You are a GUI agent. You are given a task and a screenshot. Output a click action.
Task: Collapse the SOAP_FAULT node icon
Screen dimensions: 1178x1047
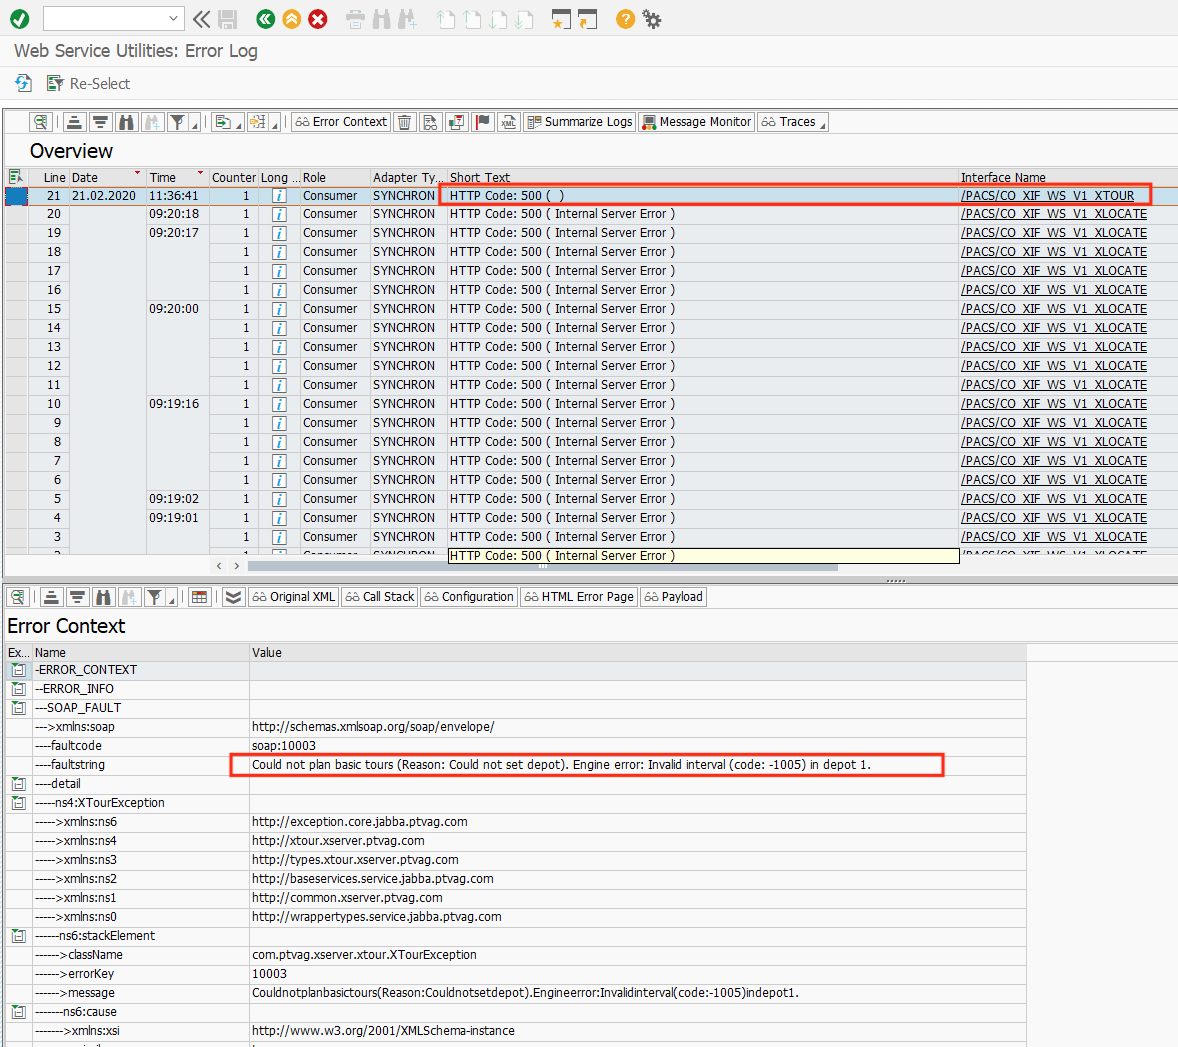(x=18, y=708)
